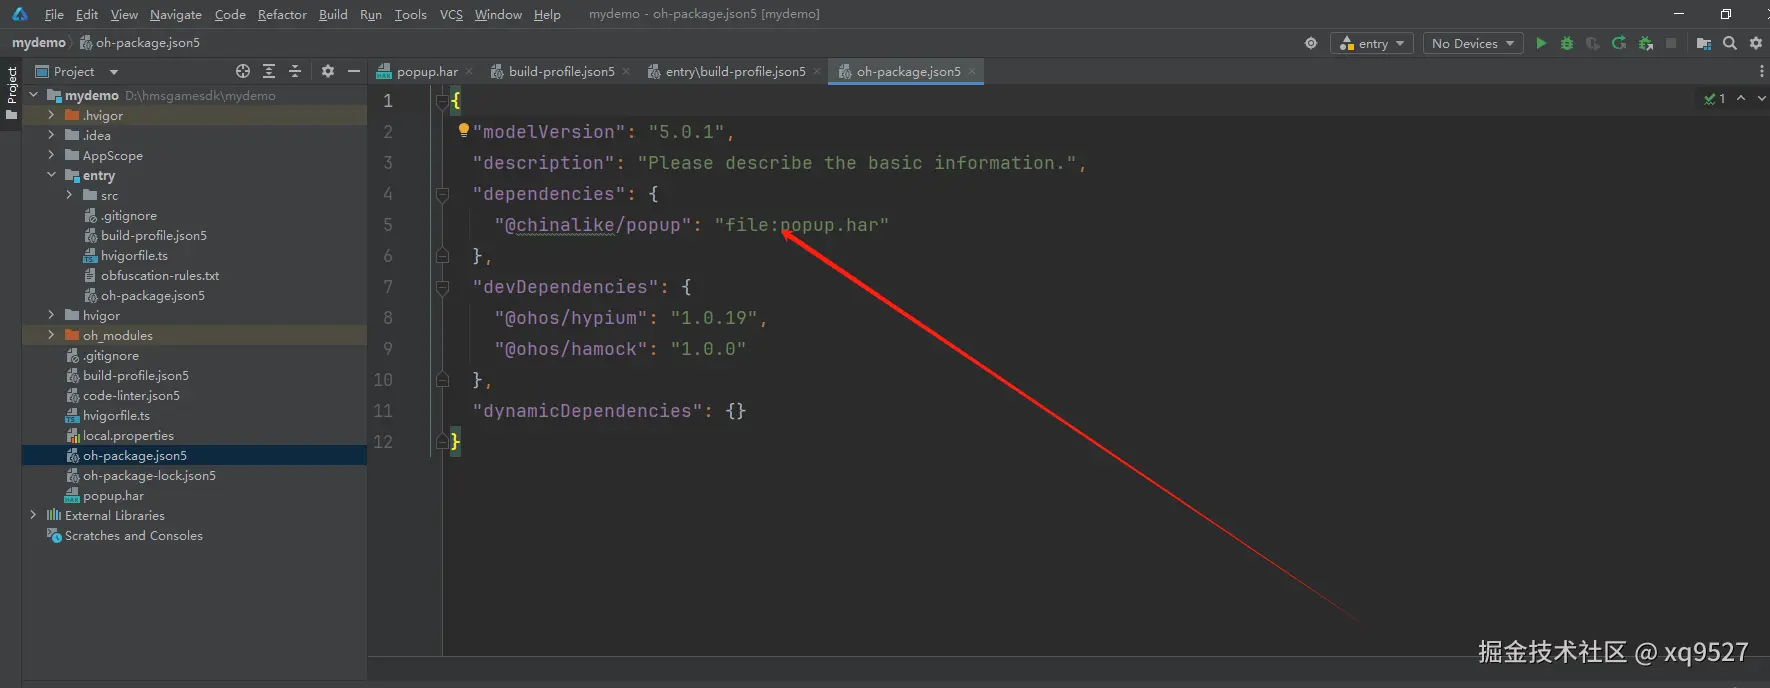Image resolution: width=1770 pixels, height=688 pixels.
Task: Expand the src folder under entry
Action: coord(69,195)
